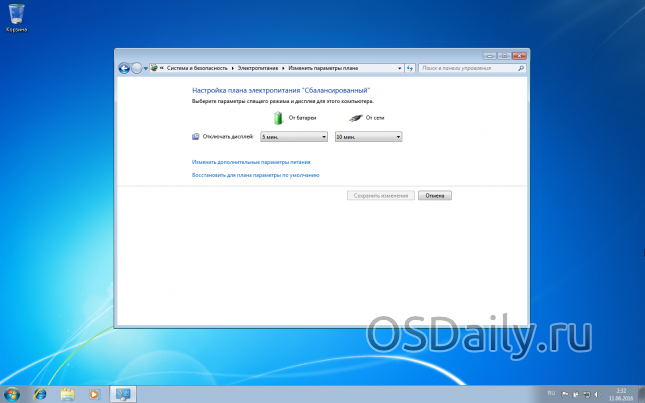Screen dimensions: 645x403
Task: Click the Control Panel taskbar button
Action: [122, 392]
